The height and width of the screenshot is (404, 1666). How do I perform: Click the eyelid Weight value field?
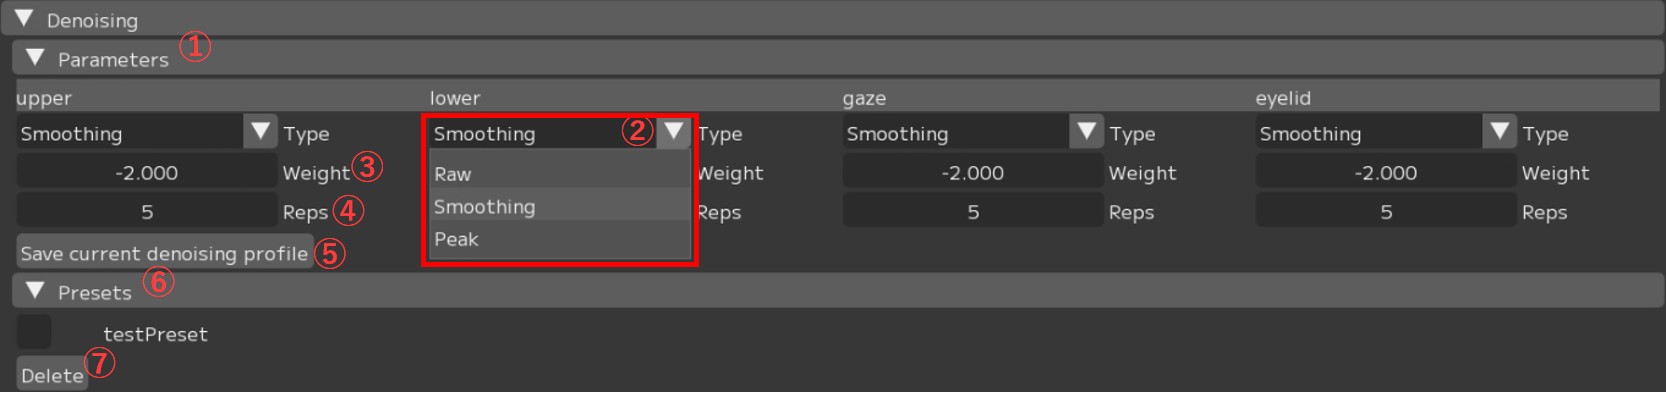tap(1386, 172)
